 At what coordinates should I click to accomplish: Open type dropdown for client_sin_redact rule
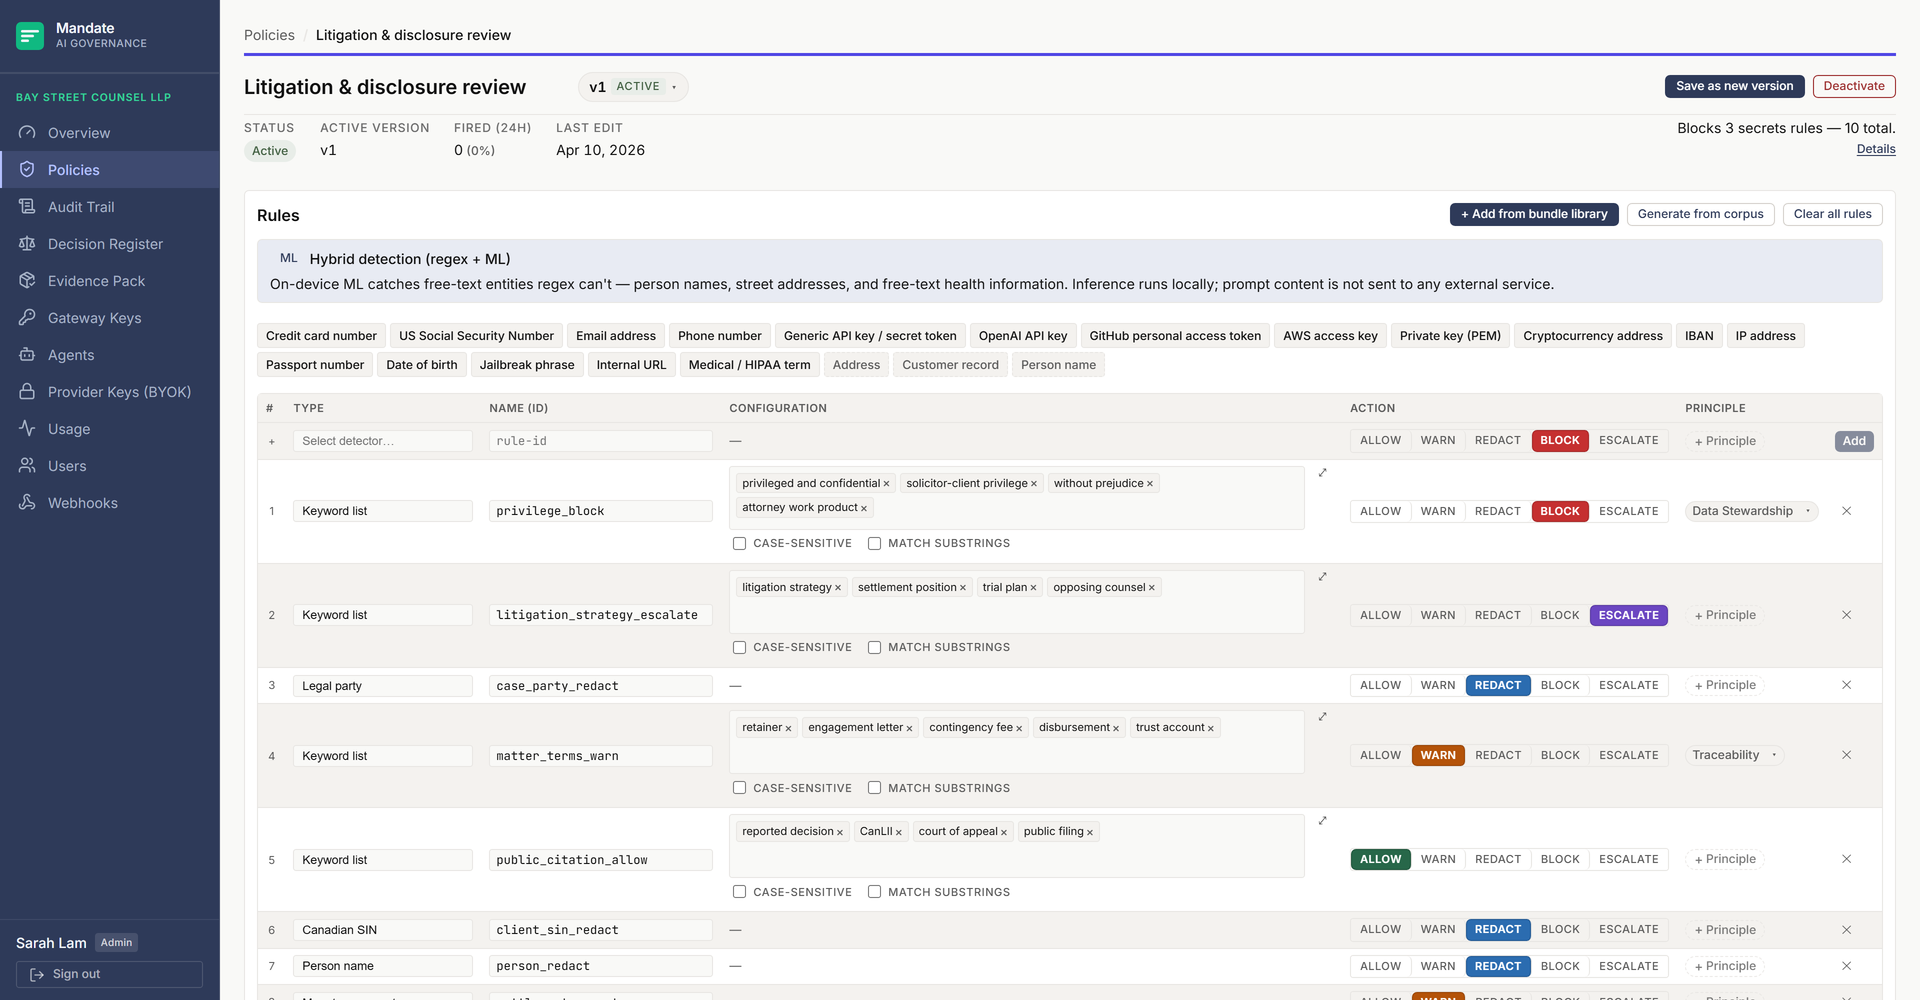tap(382, 930)
